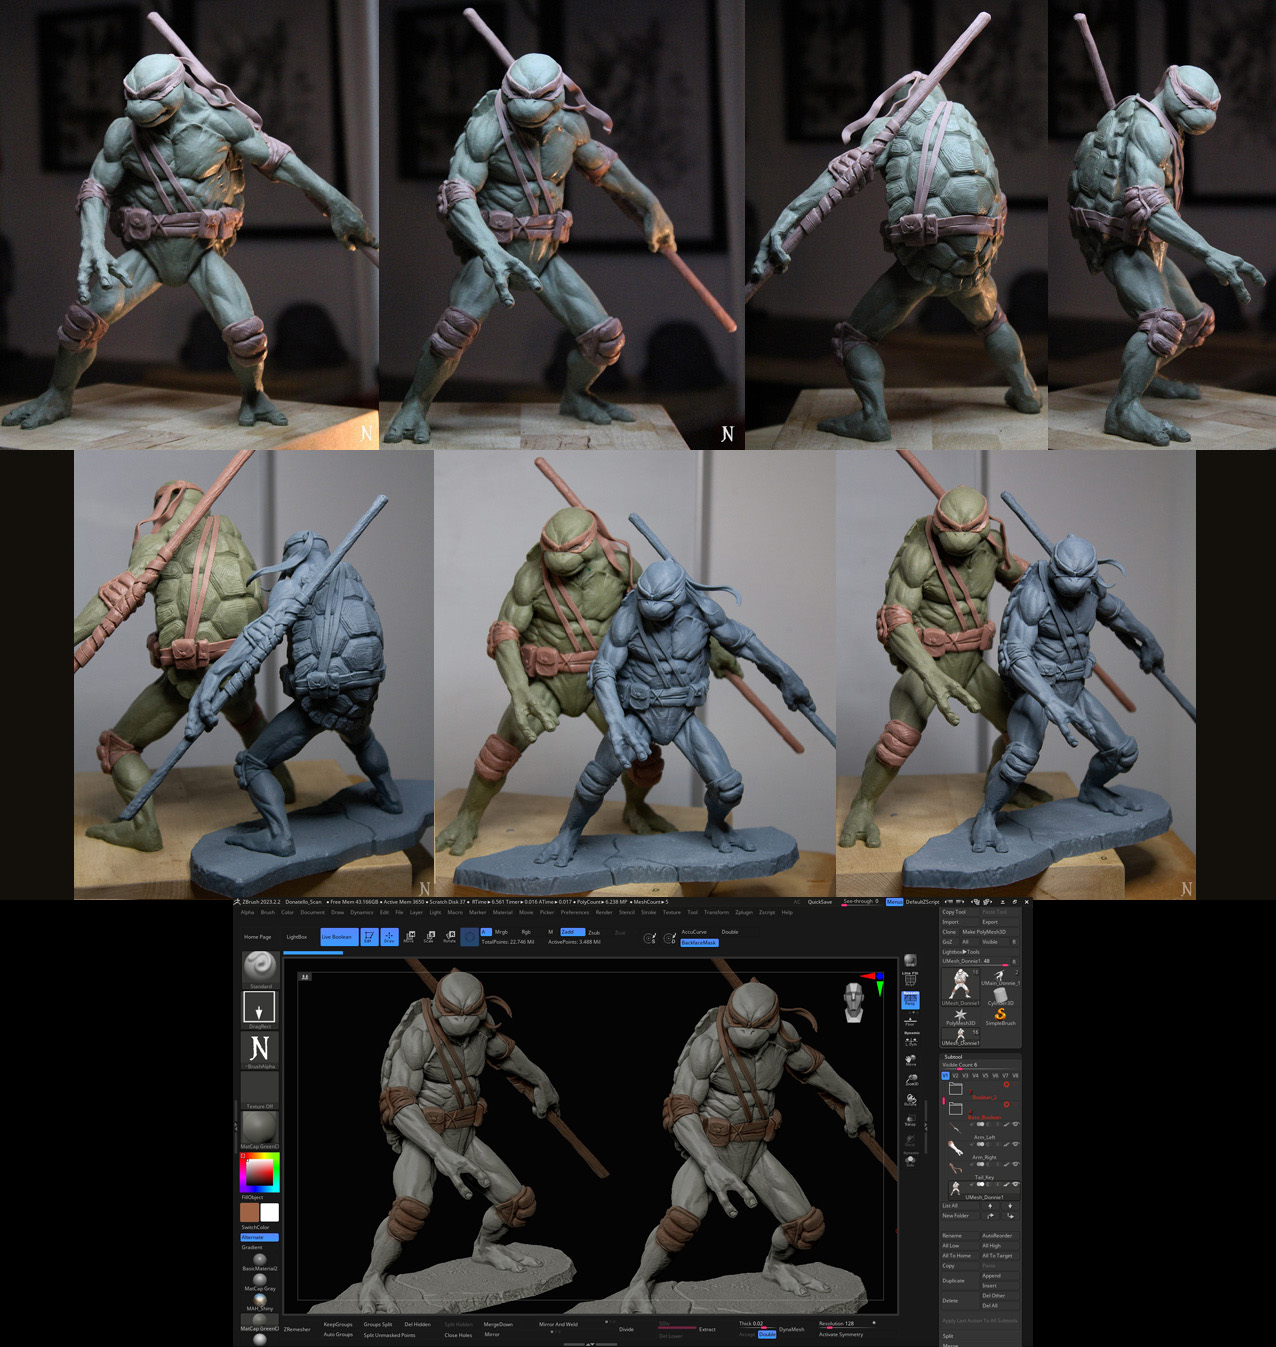Open the Preferences menu
Screen dimensions: 1276x1347
[575, 912]
